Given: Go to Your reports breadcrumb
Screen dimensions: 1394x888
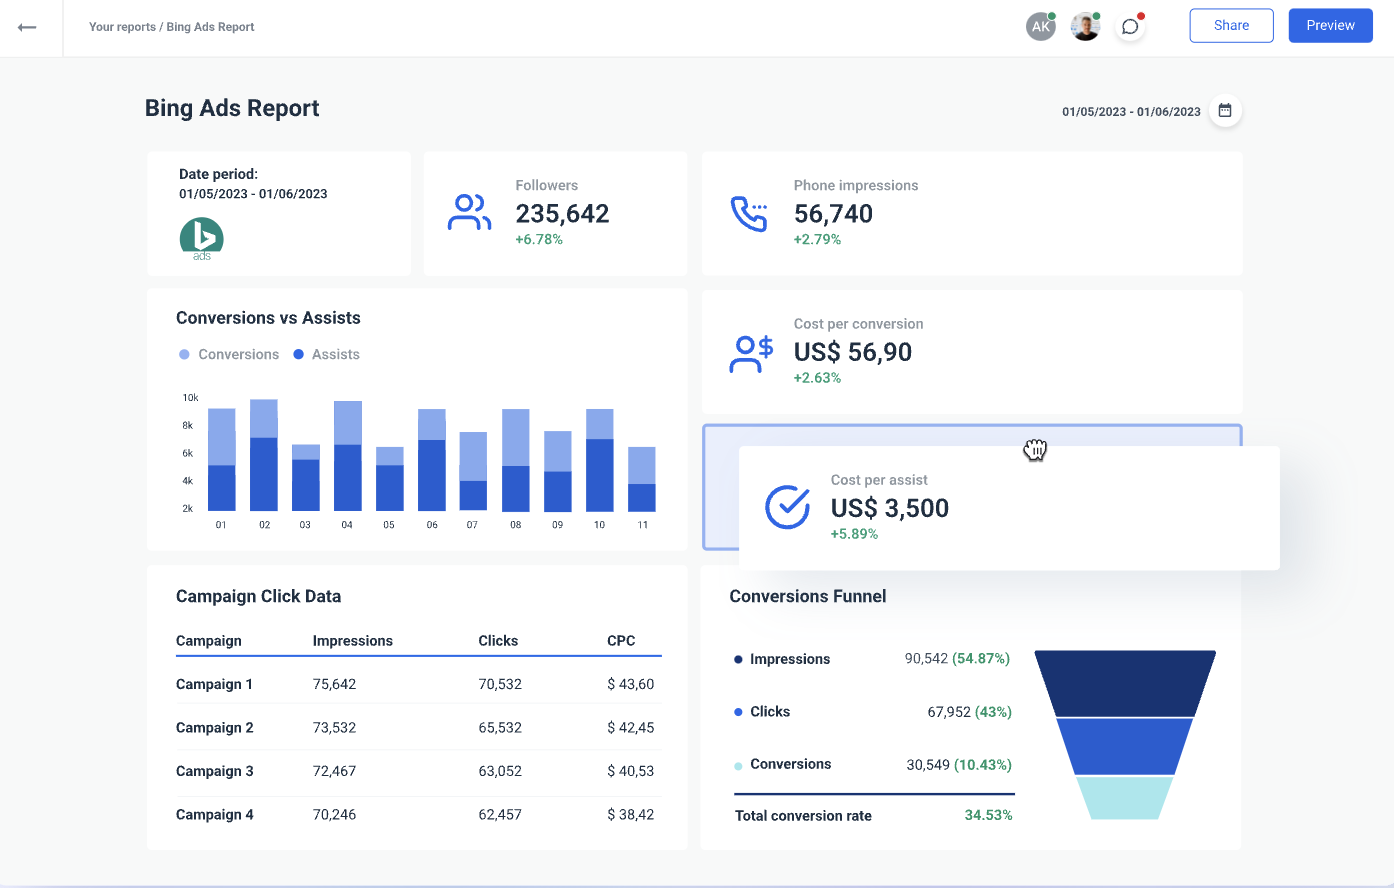Looking at the screenshot, I should point(122,27).
